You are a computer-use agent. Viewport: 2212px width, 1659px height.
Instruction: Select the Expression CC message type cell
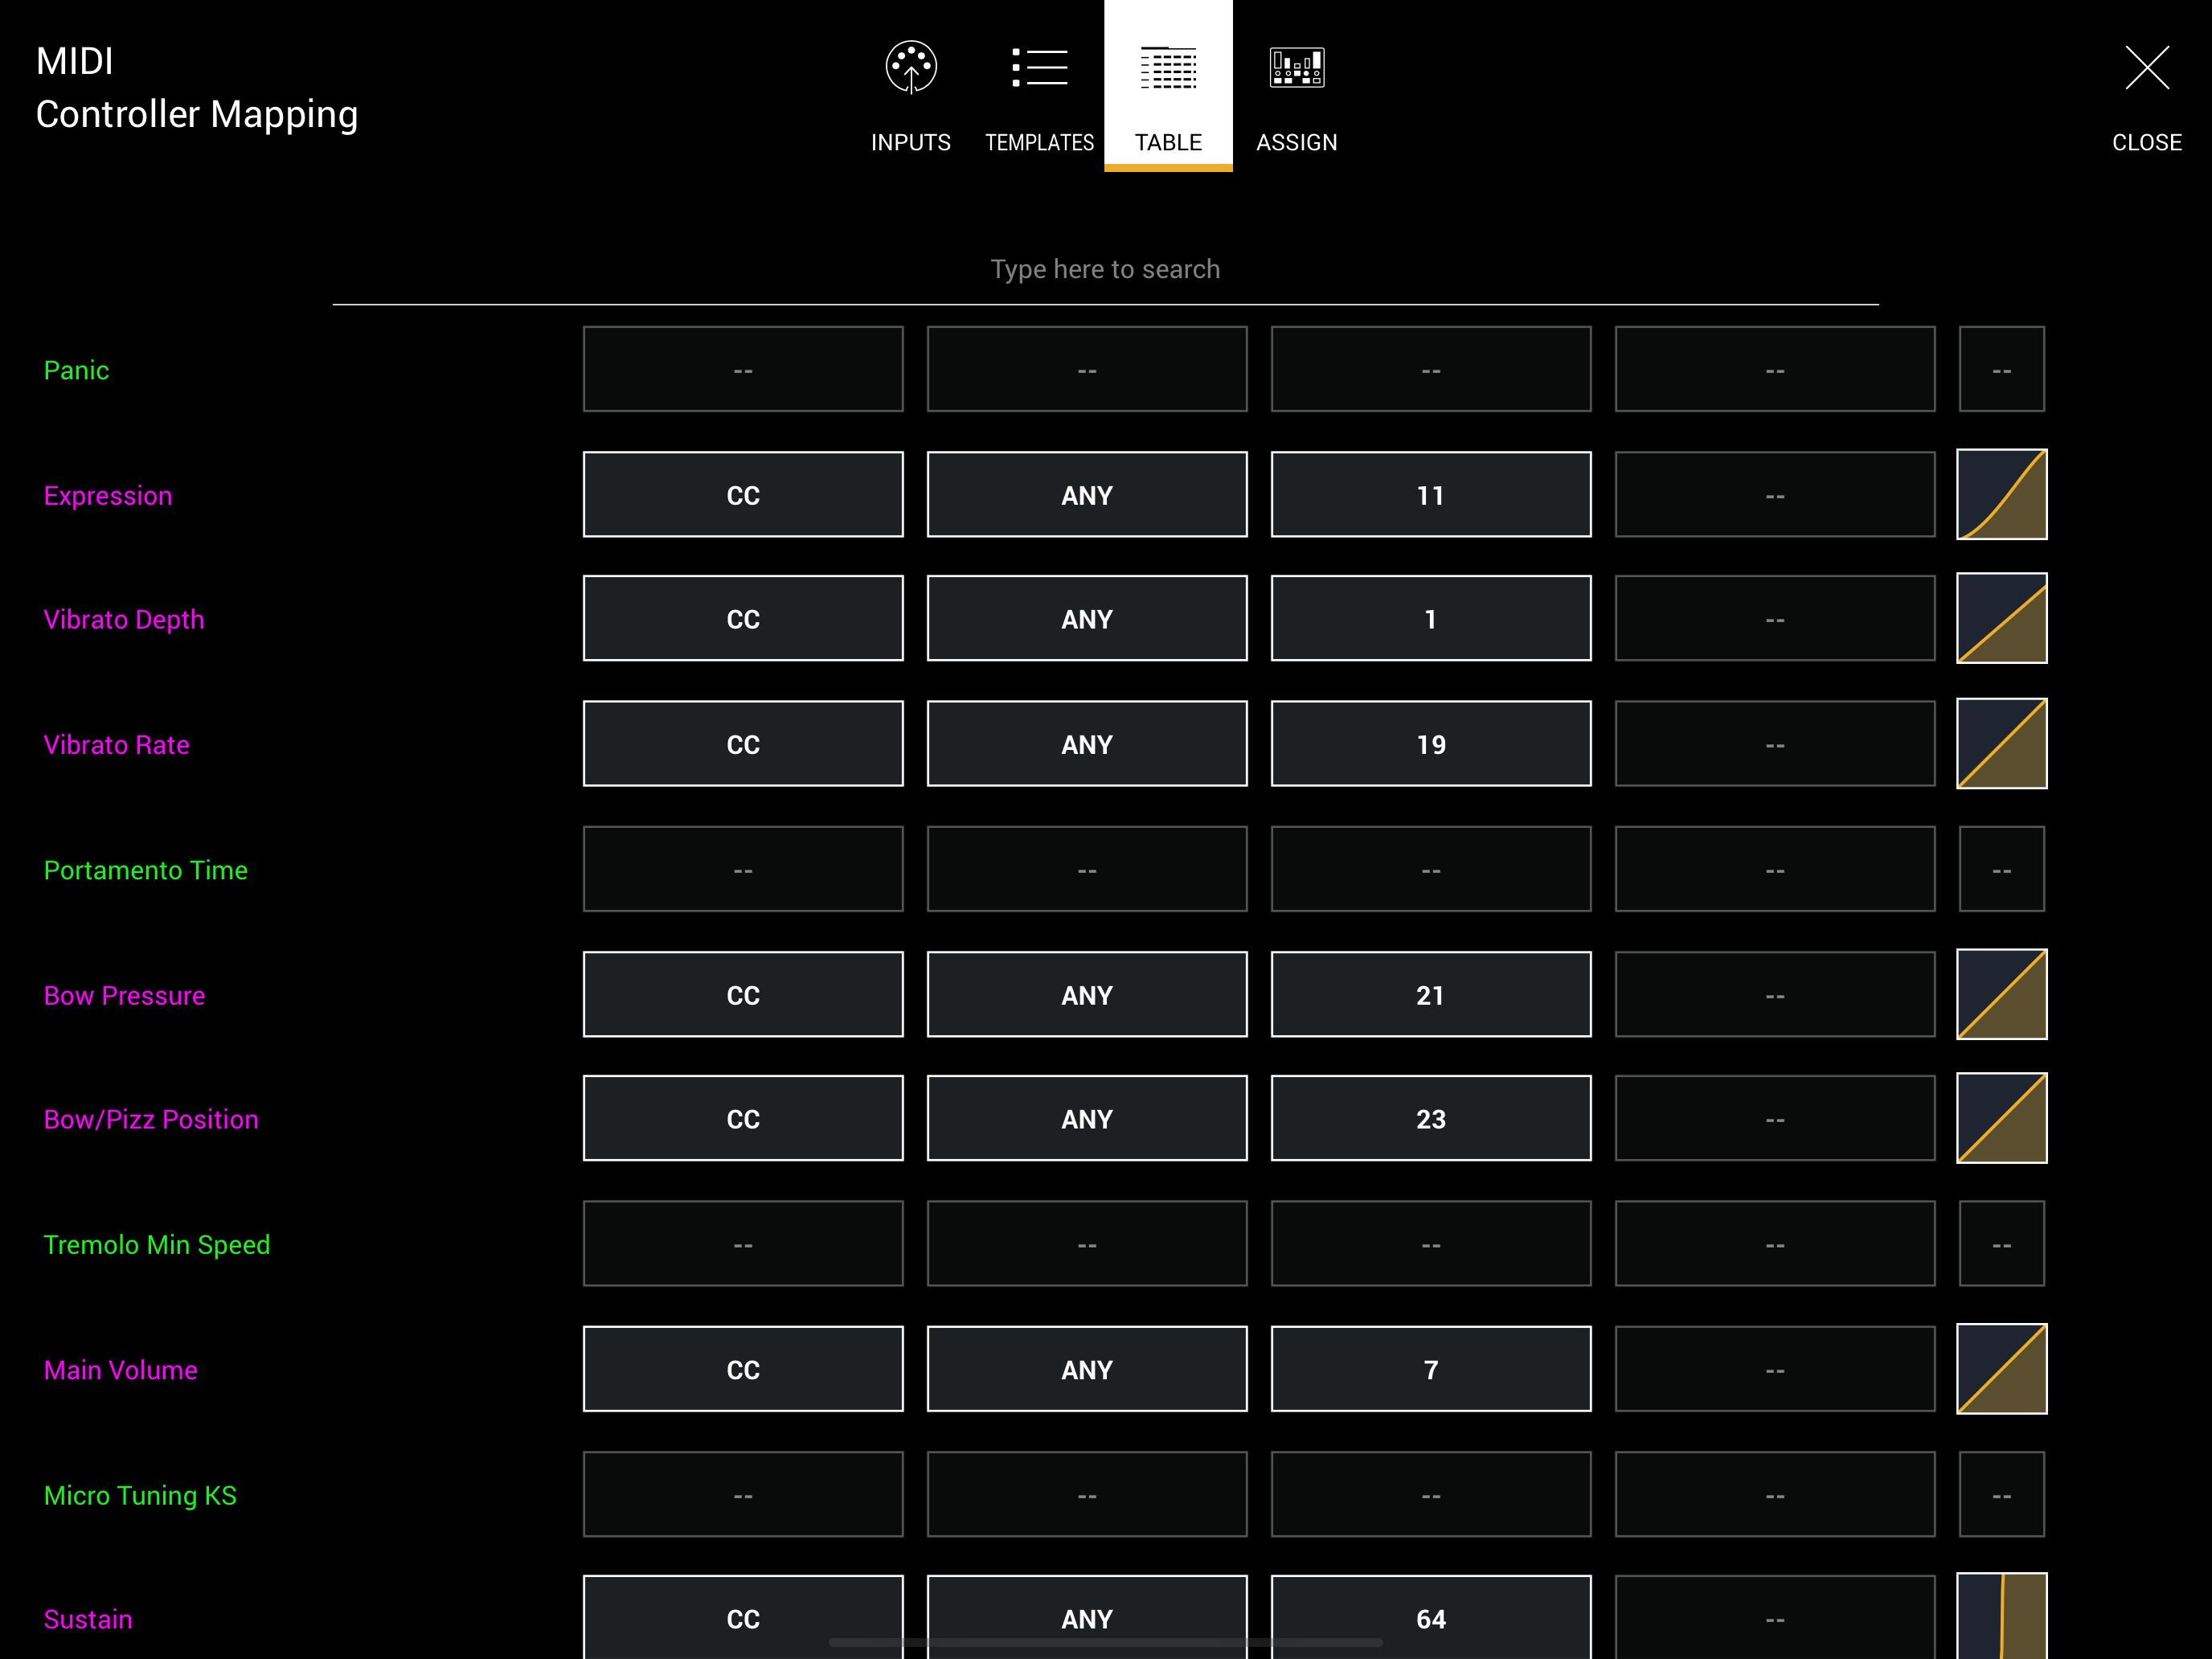[x=743, y=494]
